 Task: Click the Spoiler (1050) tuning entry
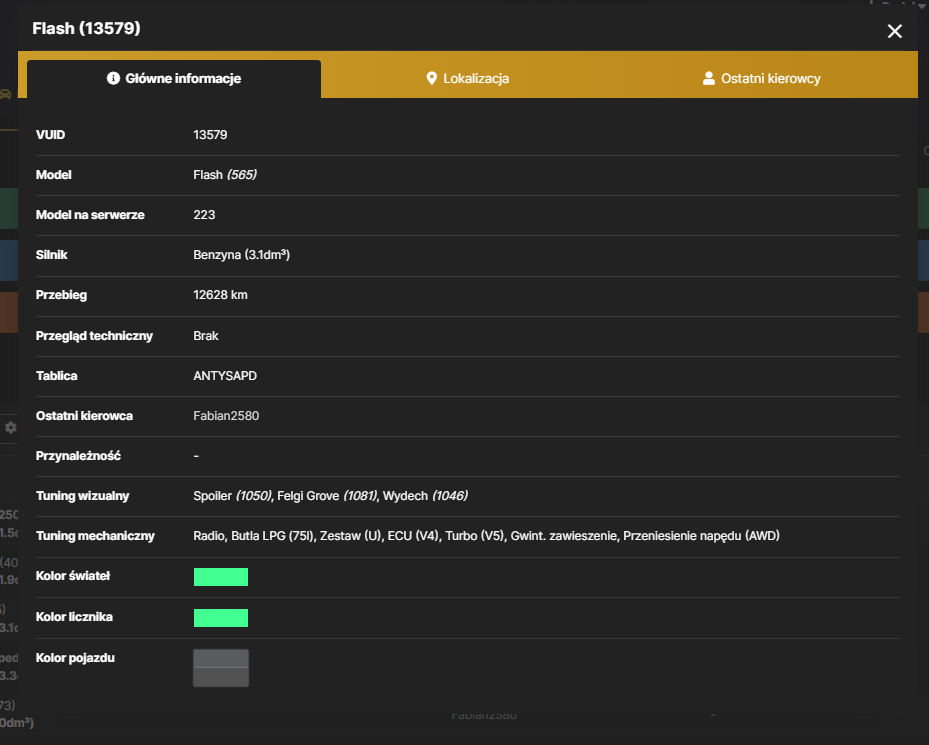click(232, 496)
